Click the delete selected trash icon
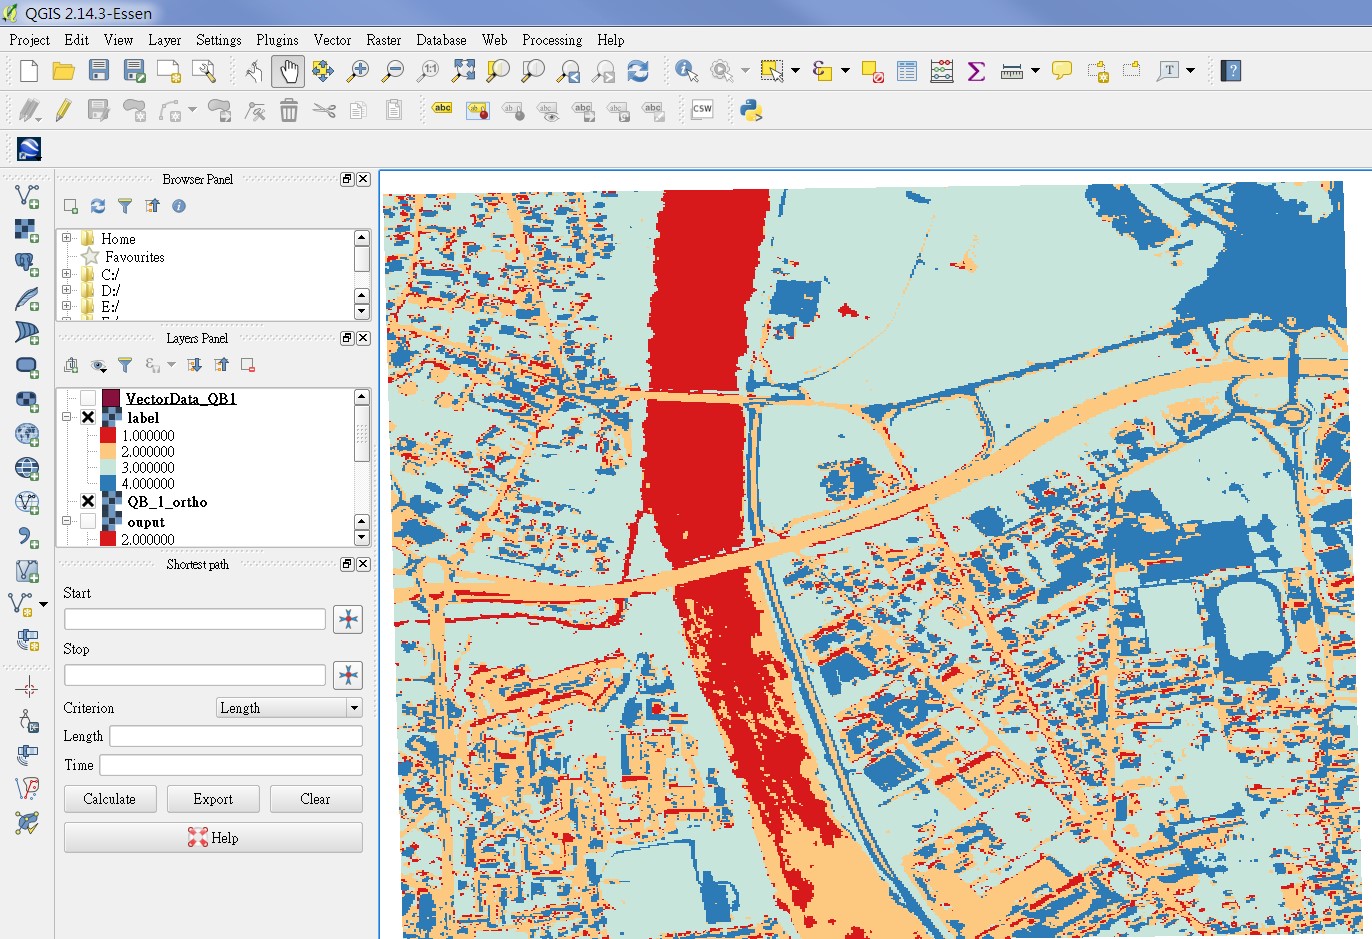This screenshot has height=939, width=1372. point(288,110)
